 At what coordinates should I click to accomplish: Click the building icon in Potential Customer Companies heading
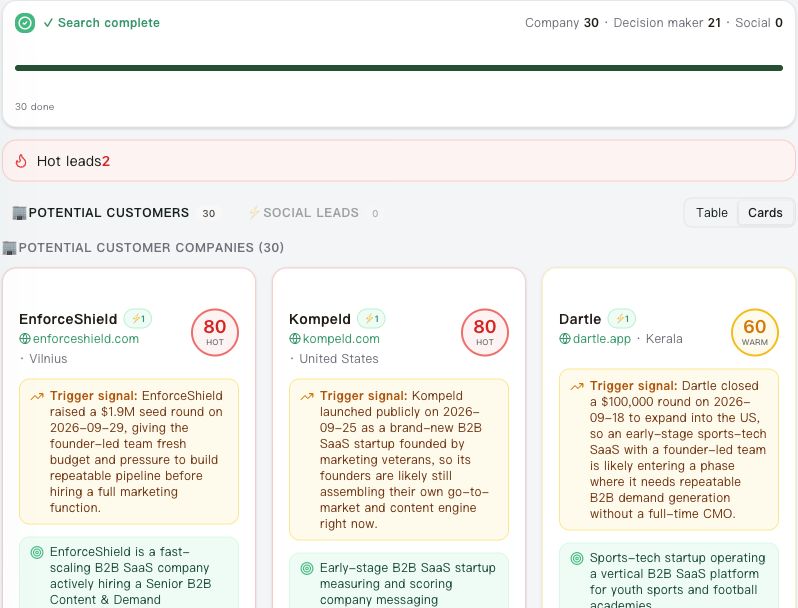click(x=9, y=248)
